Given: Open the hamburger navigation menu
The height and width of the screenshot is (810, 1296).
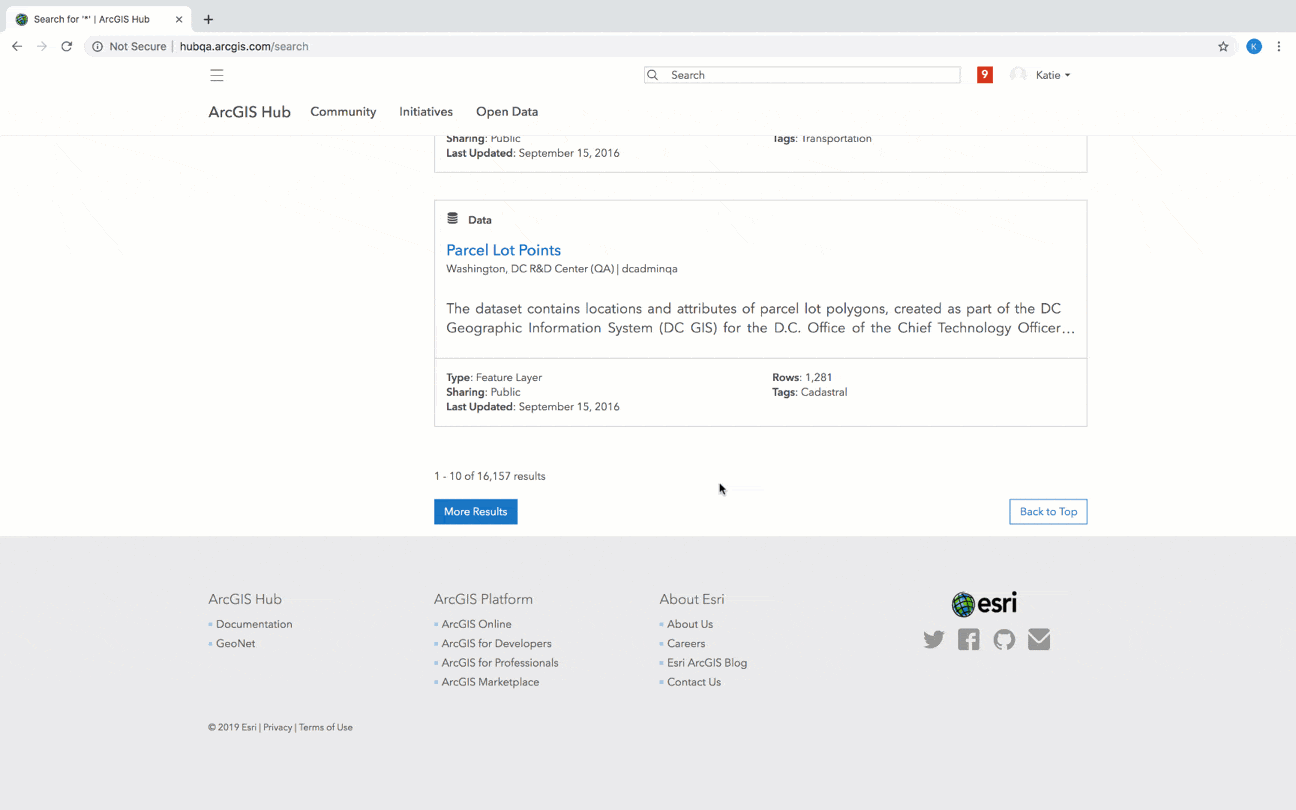Looking at the screenshot, I should (217, 75).
